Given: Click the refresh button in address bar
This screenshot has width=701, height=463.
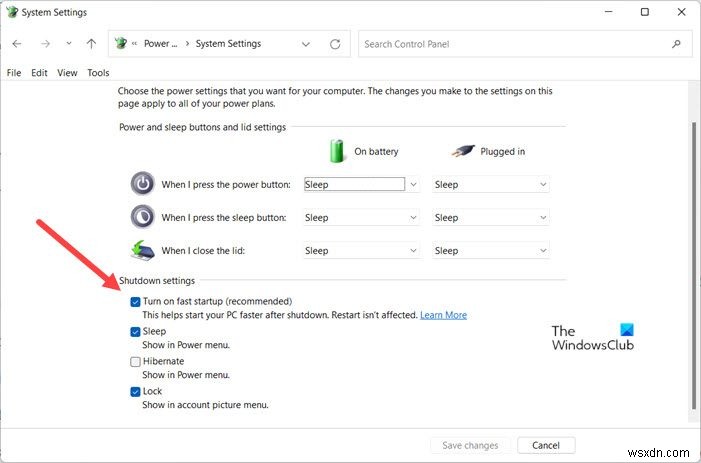Looking at the screenshot, I should point(335,44).
